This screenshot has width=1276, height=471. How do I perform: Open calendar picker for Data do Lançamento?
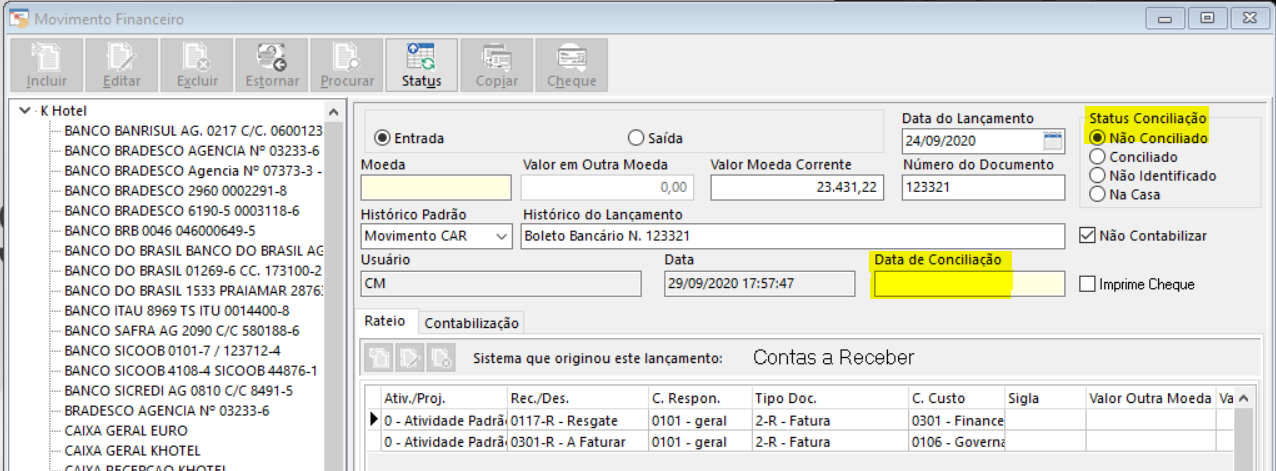coord(1052,139)
